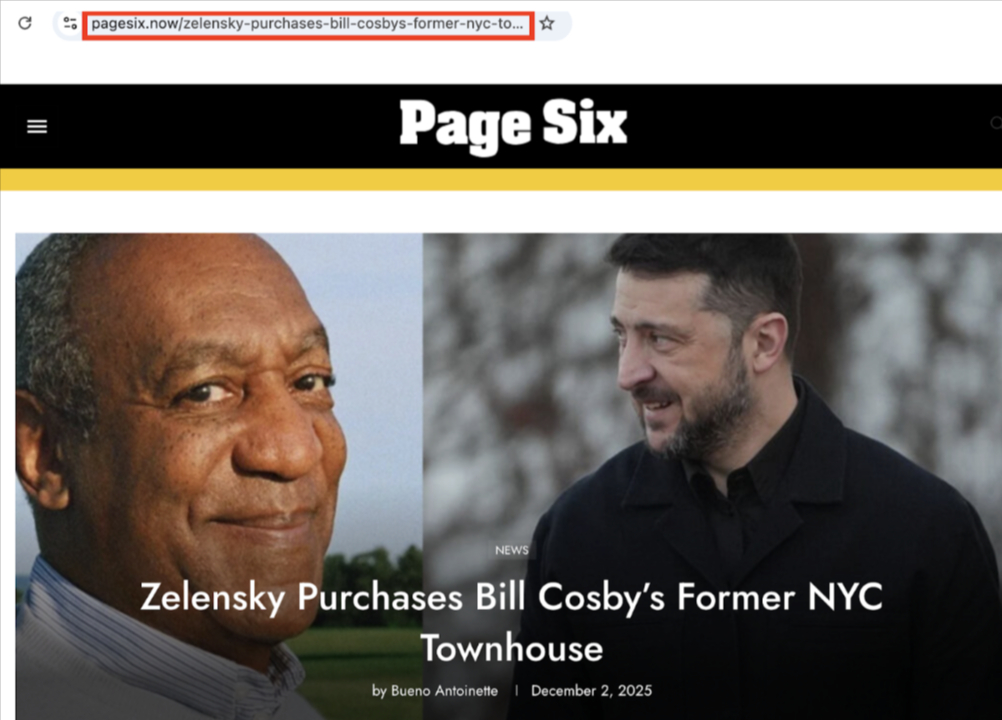Screen dimensions: 1002x720
Task: Click the search icon at the header's right edge
Action: (x=996, y=123)
